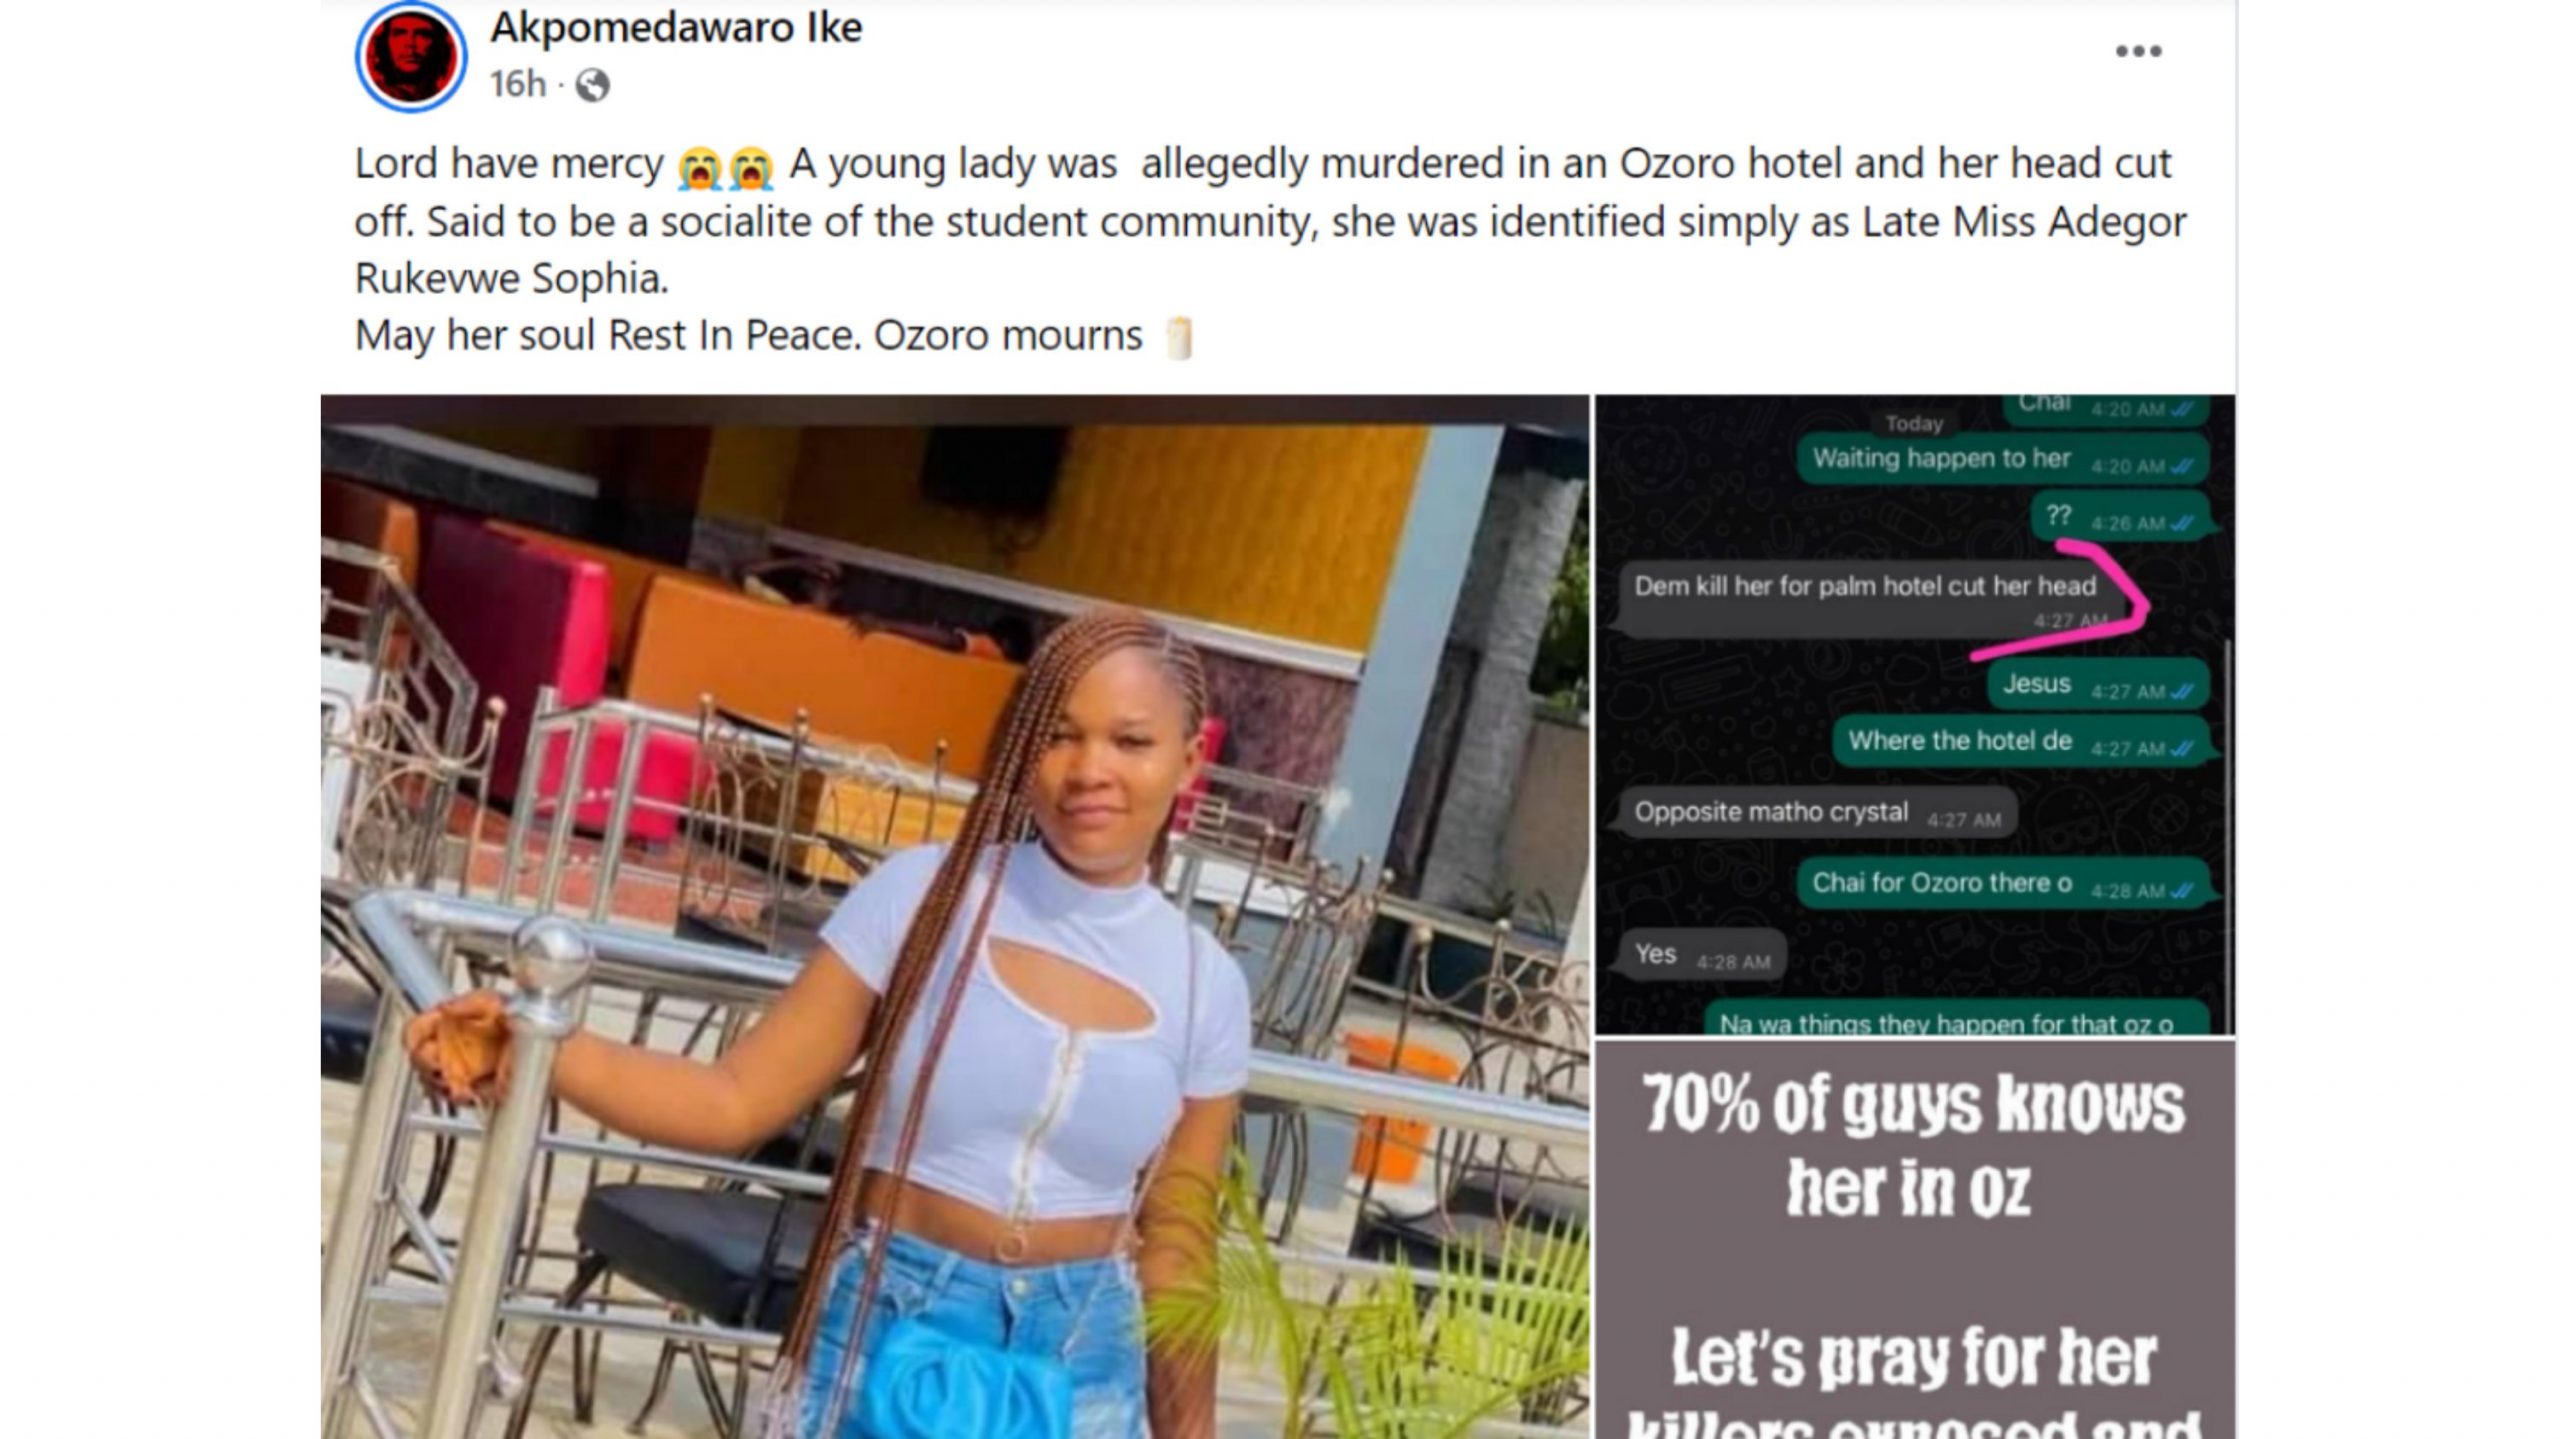
Task: Open the WhatsApp chat screenshot image
Action: tap(1914, 714)
